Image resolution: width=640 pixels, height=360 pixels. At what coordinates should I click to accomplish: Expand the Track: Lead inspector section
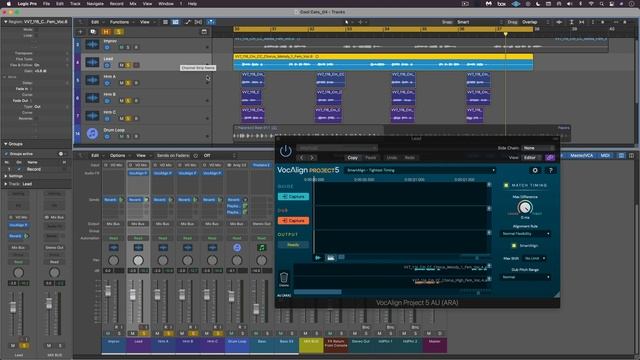(6, 184)
